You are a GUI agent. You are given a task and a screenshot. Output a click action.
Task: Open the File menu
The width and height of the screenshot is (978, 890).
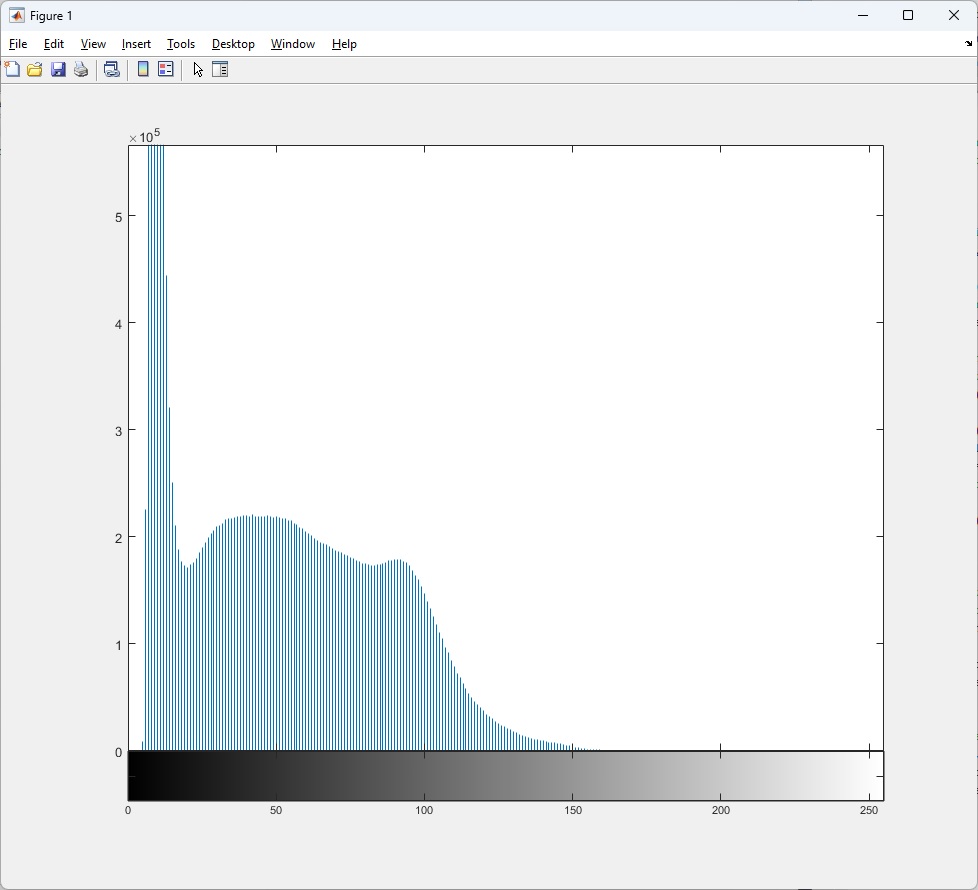(18, 44)
